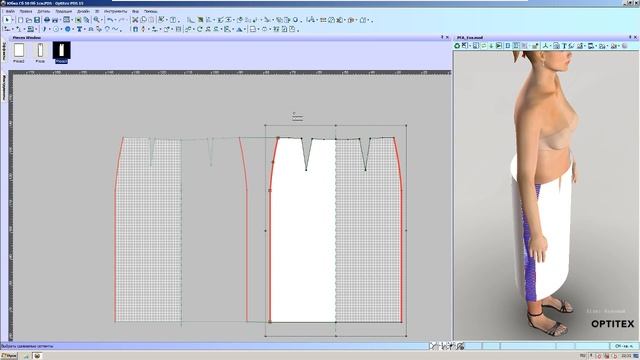Viewport: 640px width, 360px height.
Task: Click status bar text 'Выбрать сшиваемые сегменты'
Action: 28,346
